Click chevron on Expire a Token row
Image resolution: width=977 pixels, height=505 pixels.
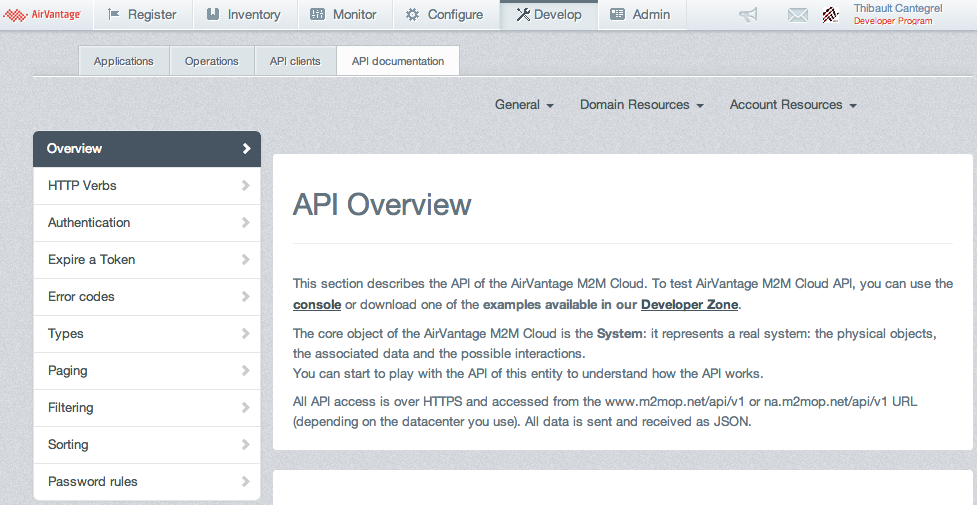coord(245,259)
